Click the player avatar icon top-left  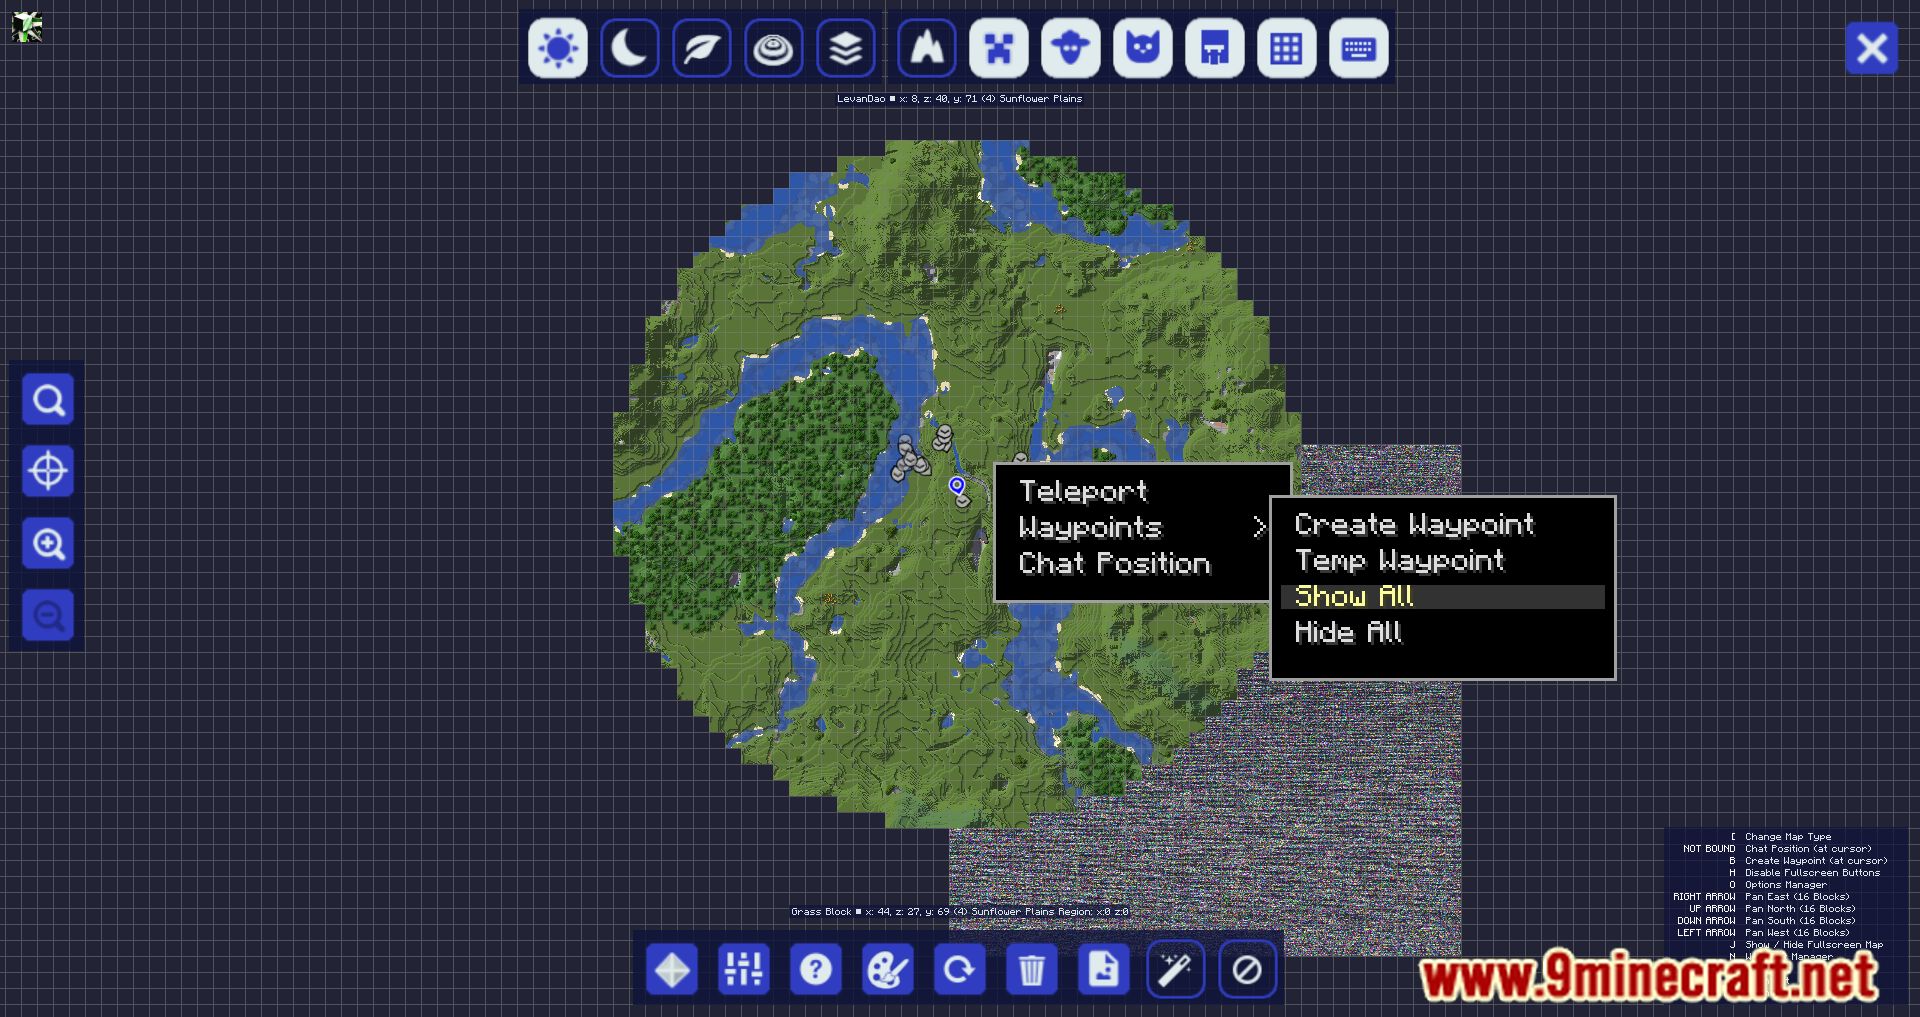(x=27, y=26)
